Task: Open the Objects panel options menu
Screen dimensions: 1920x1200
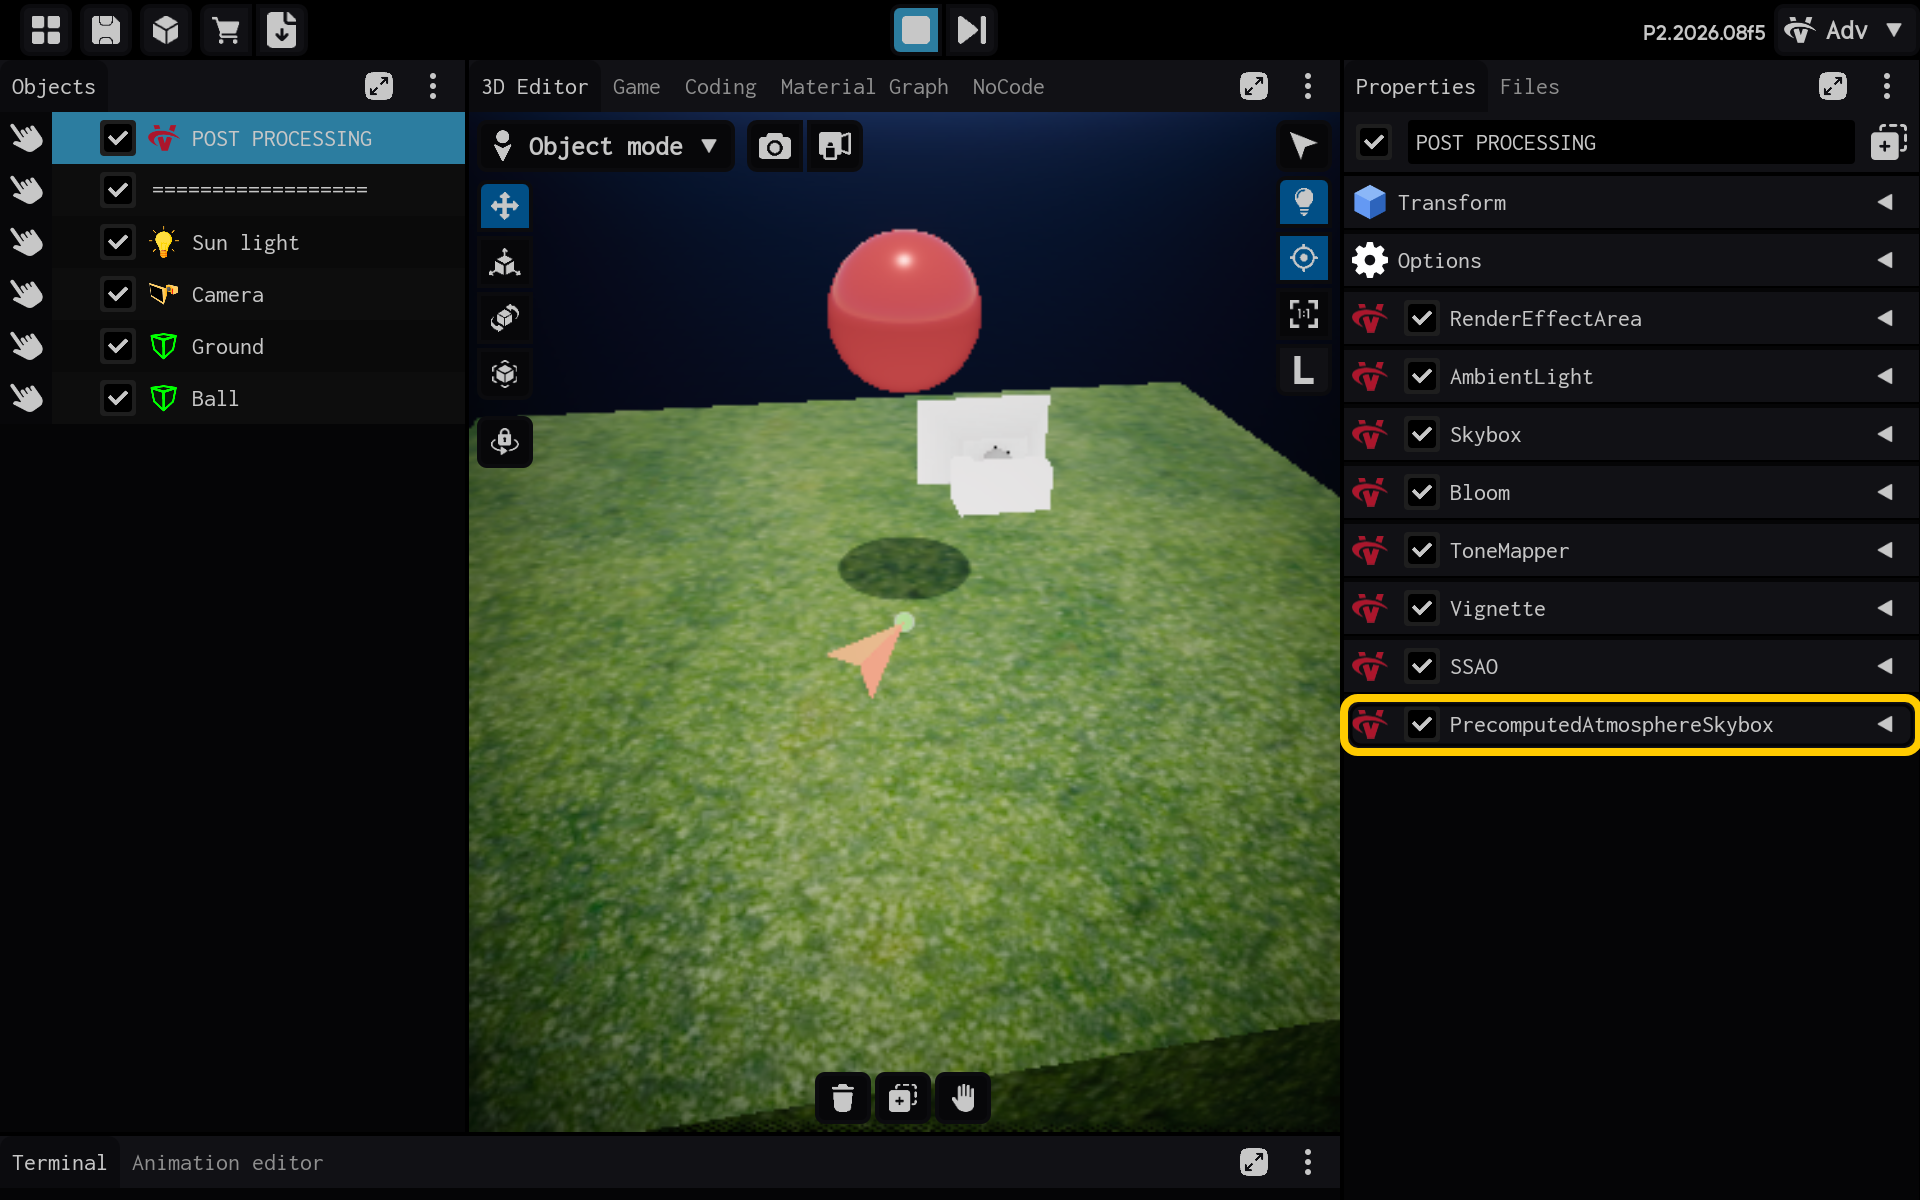Action: point(433,86)
